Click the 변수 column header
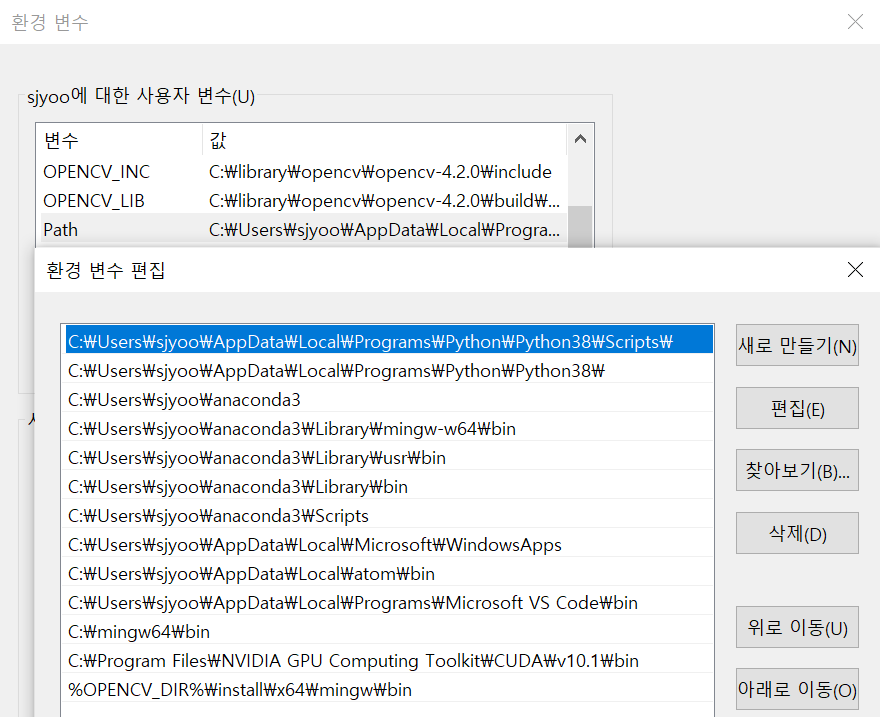 120,140
